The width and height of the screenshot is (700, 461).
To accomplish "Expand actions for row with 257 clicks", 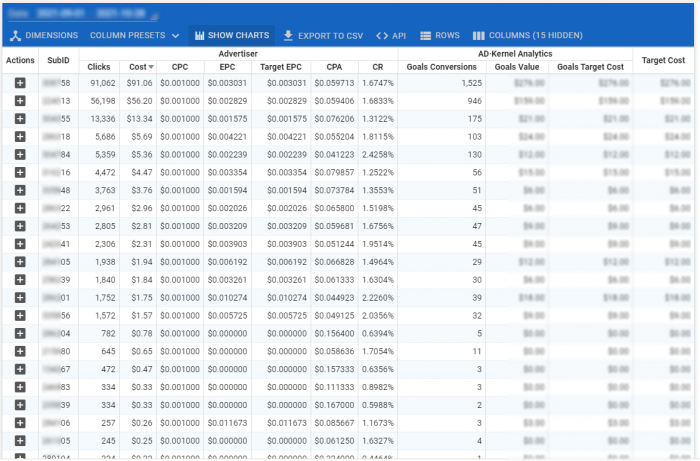I will [x=20, y=423].
